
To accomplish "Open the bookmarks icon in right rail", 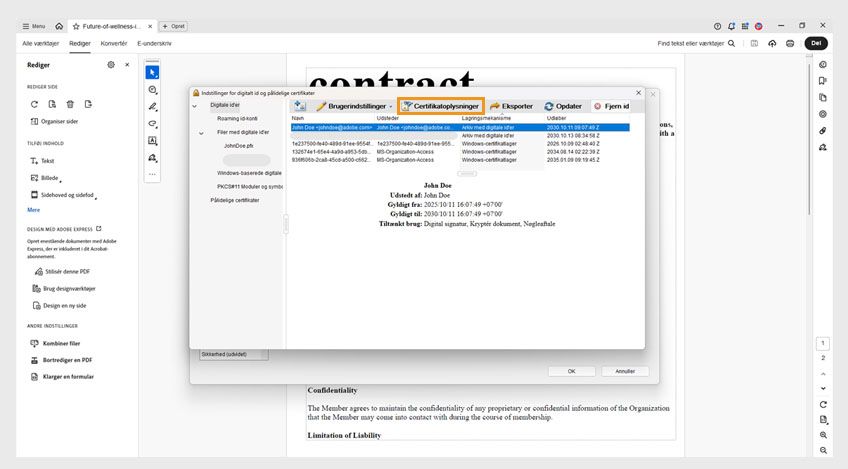I will click(x=823, y=81).
